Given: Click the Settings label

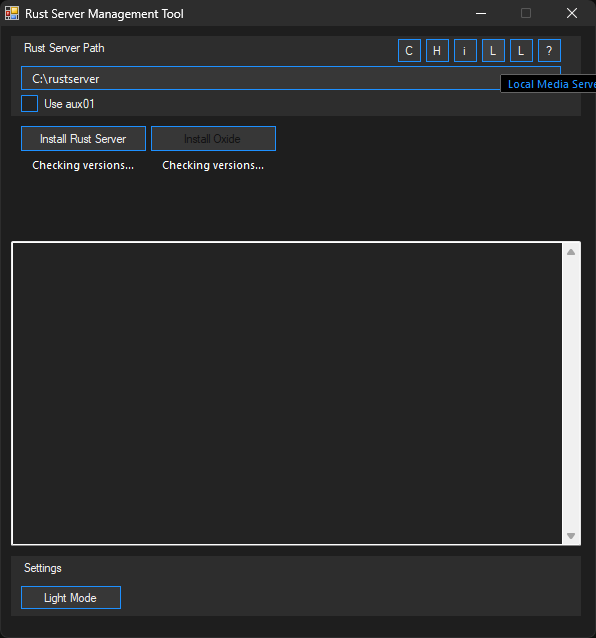Looking at the screenshot, I should point(43,568).
